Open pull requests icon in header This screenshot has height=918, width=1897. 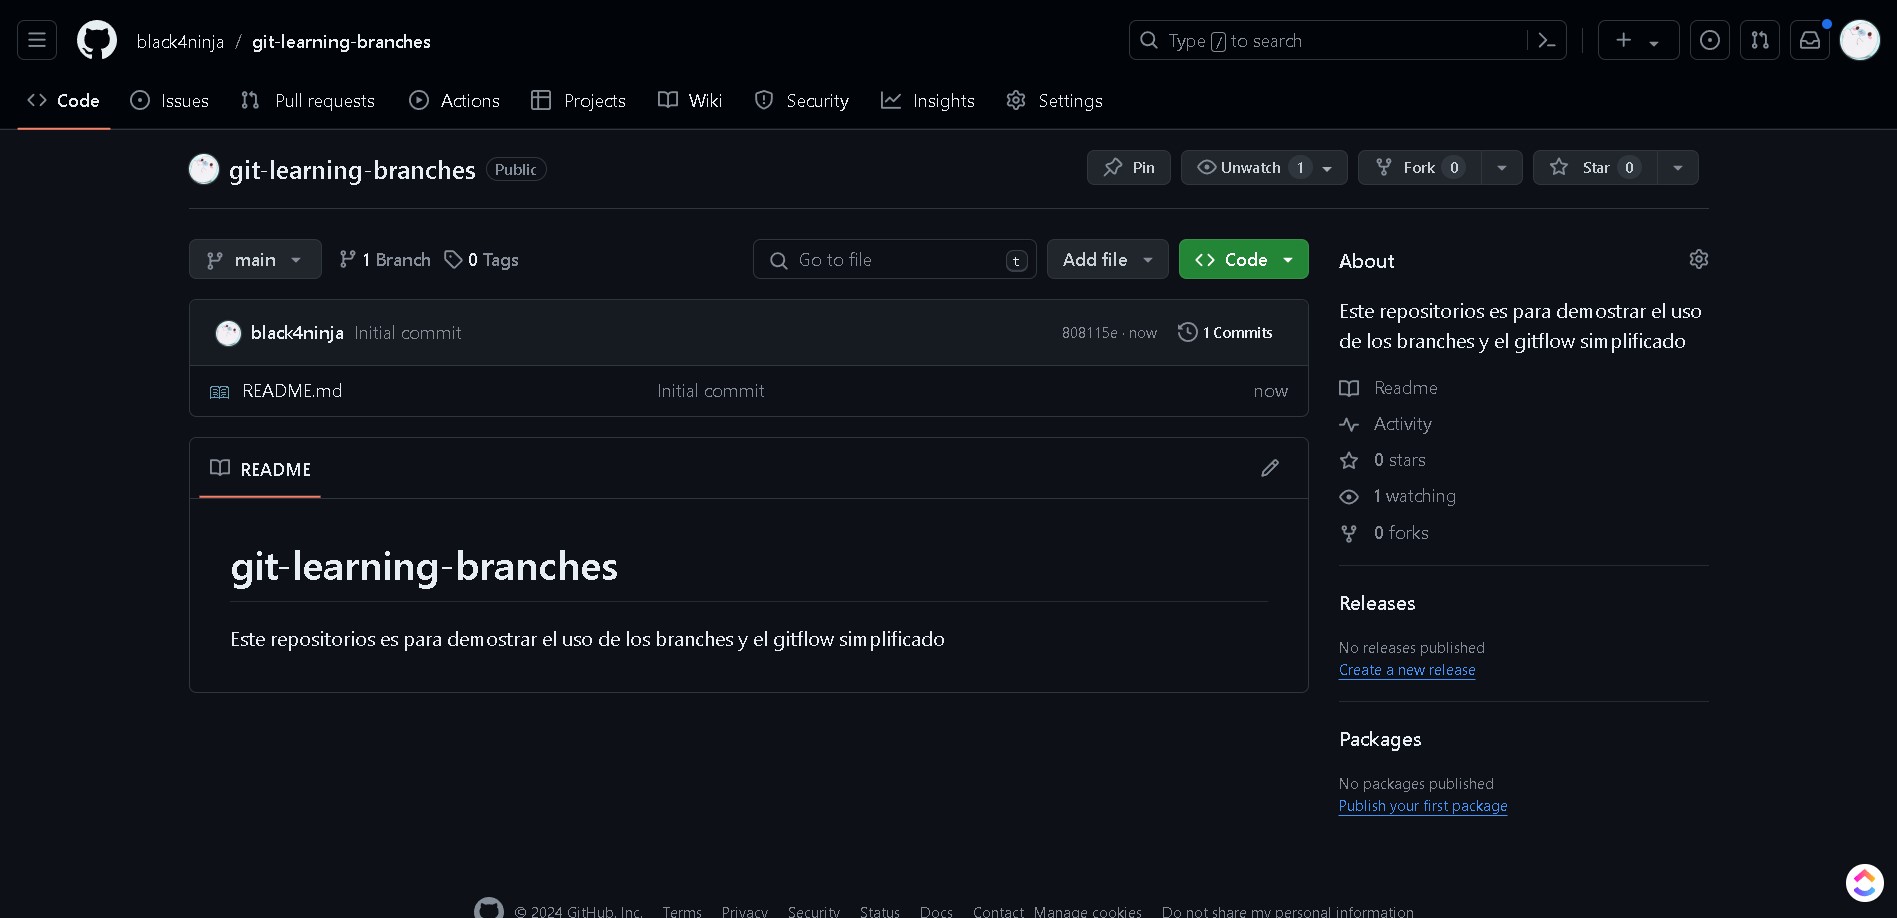tap(1759, 40)
